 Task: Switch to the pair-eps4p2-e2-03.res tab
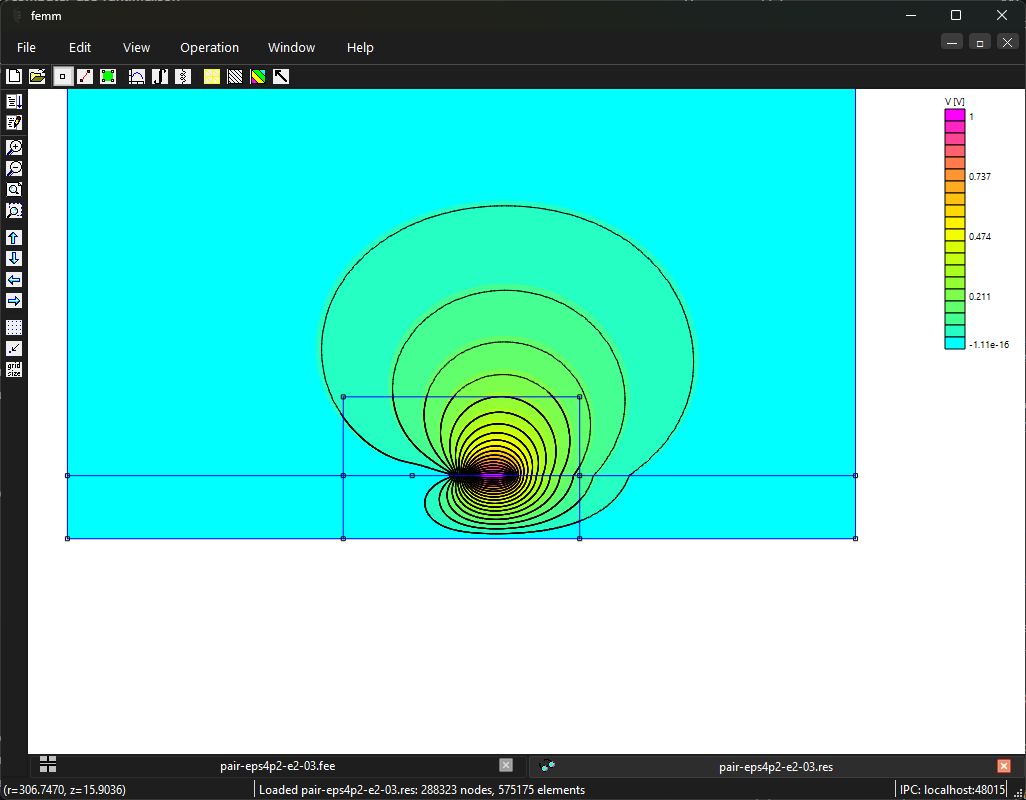pyautogui.click(x=775, y=767)
